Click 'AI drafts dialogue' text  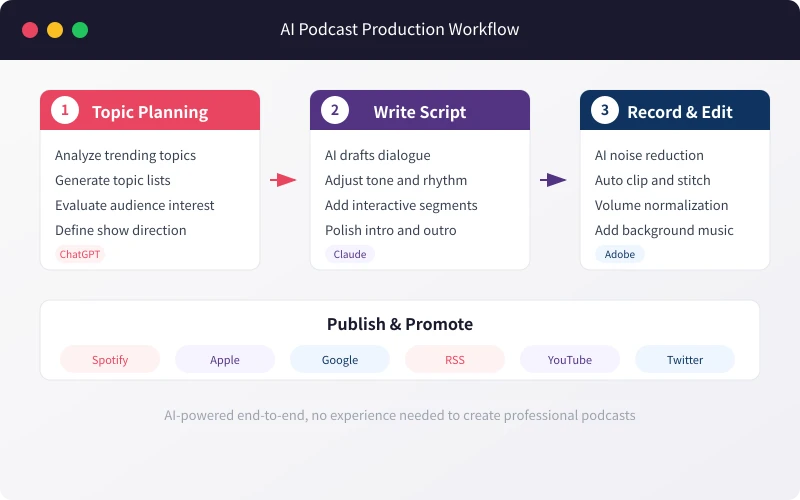378,155
